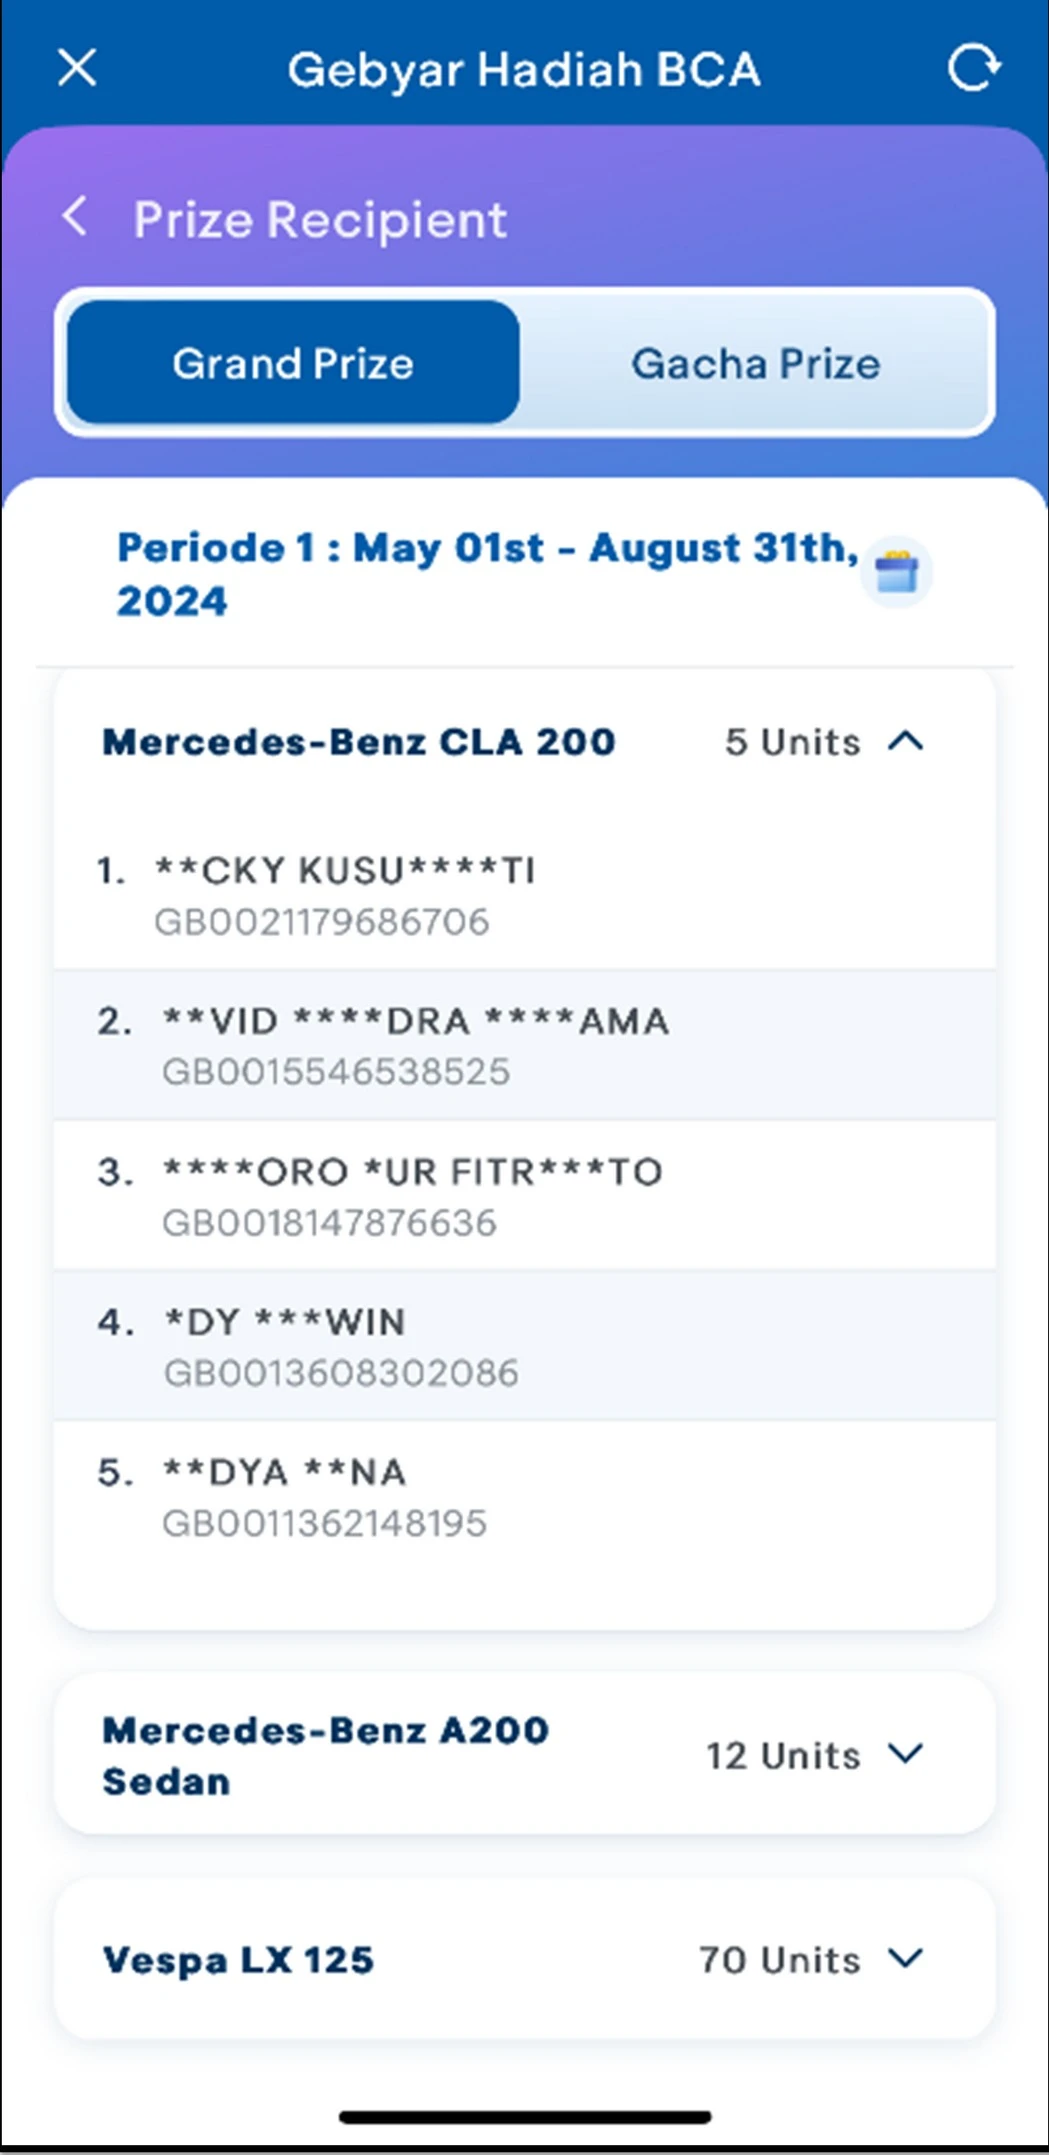Image resolution: width=1049 pixels, height=2155 pixels.
Task: Go back from Prize Recipient
Action: (75, 216)
